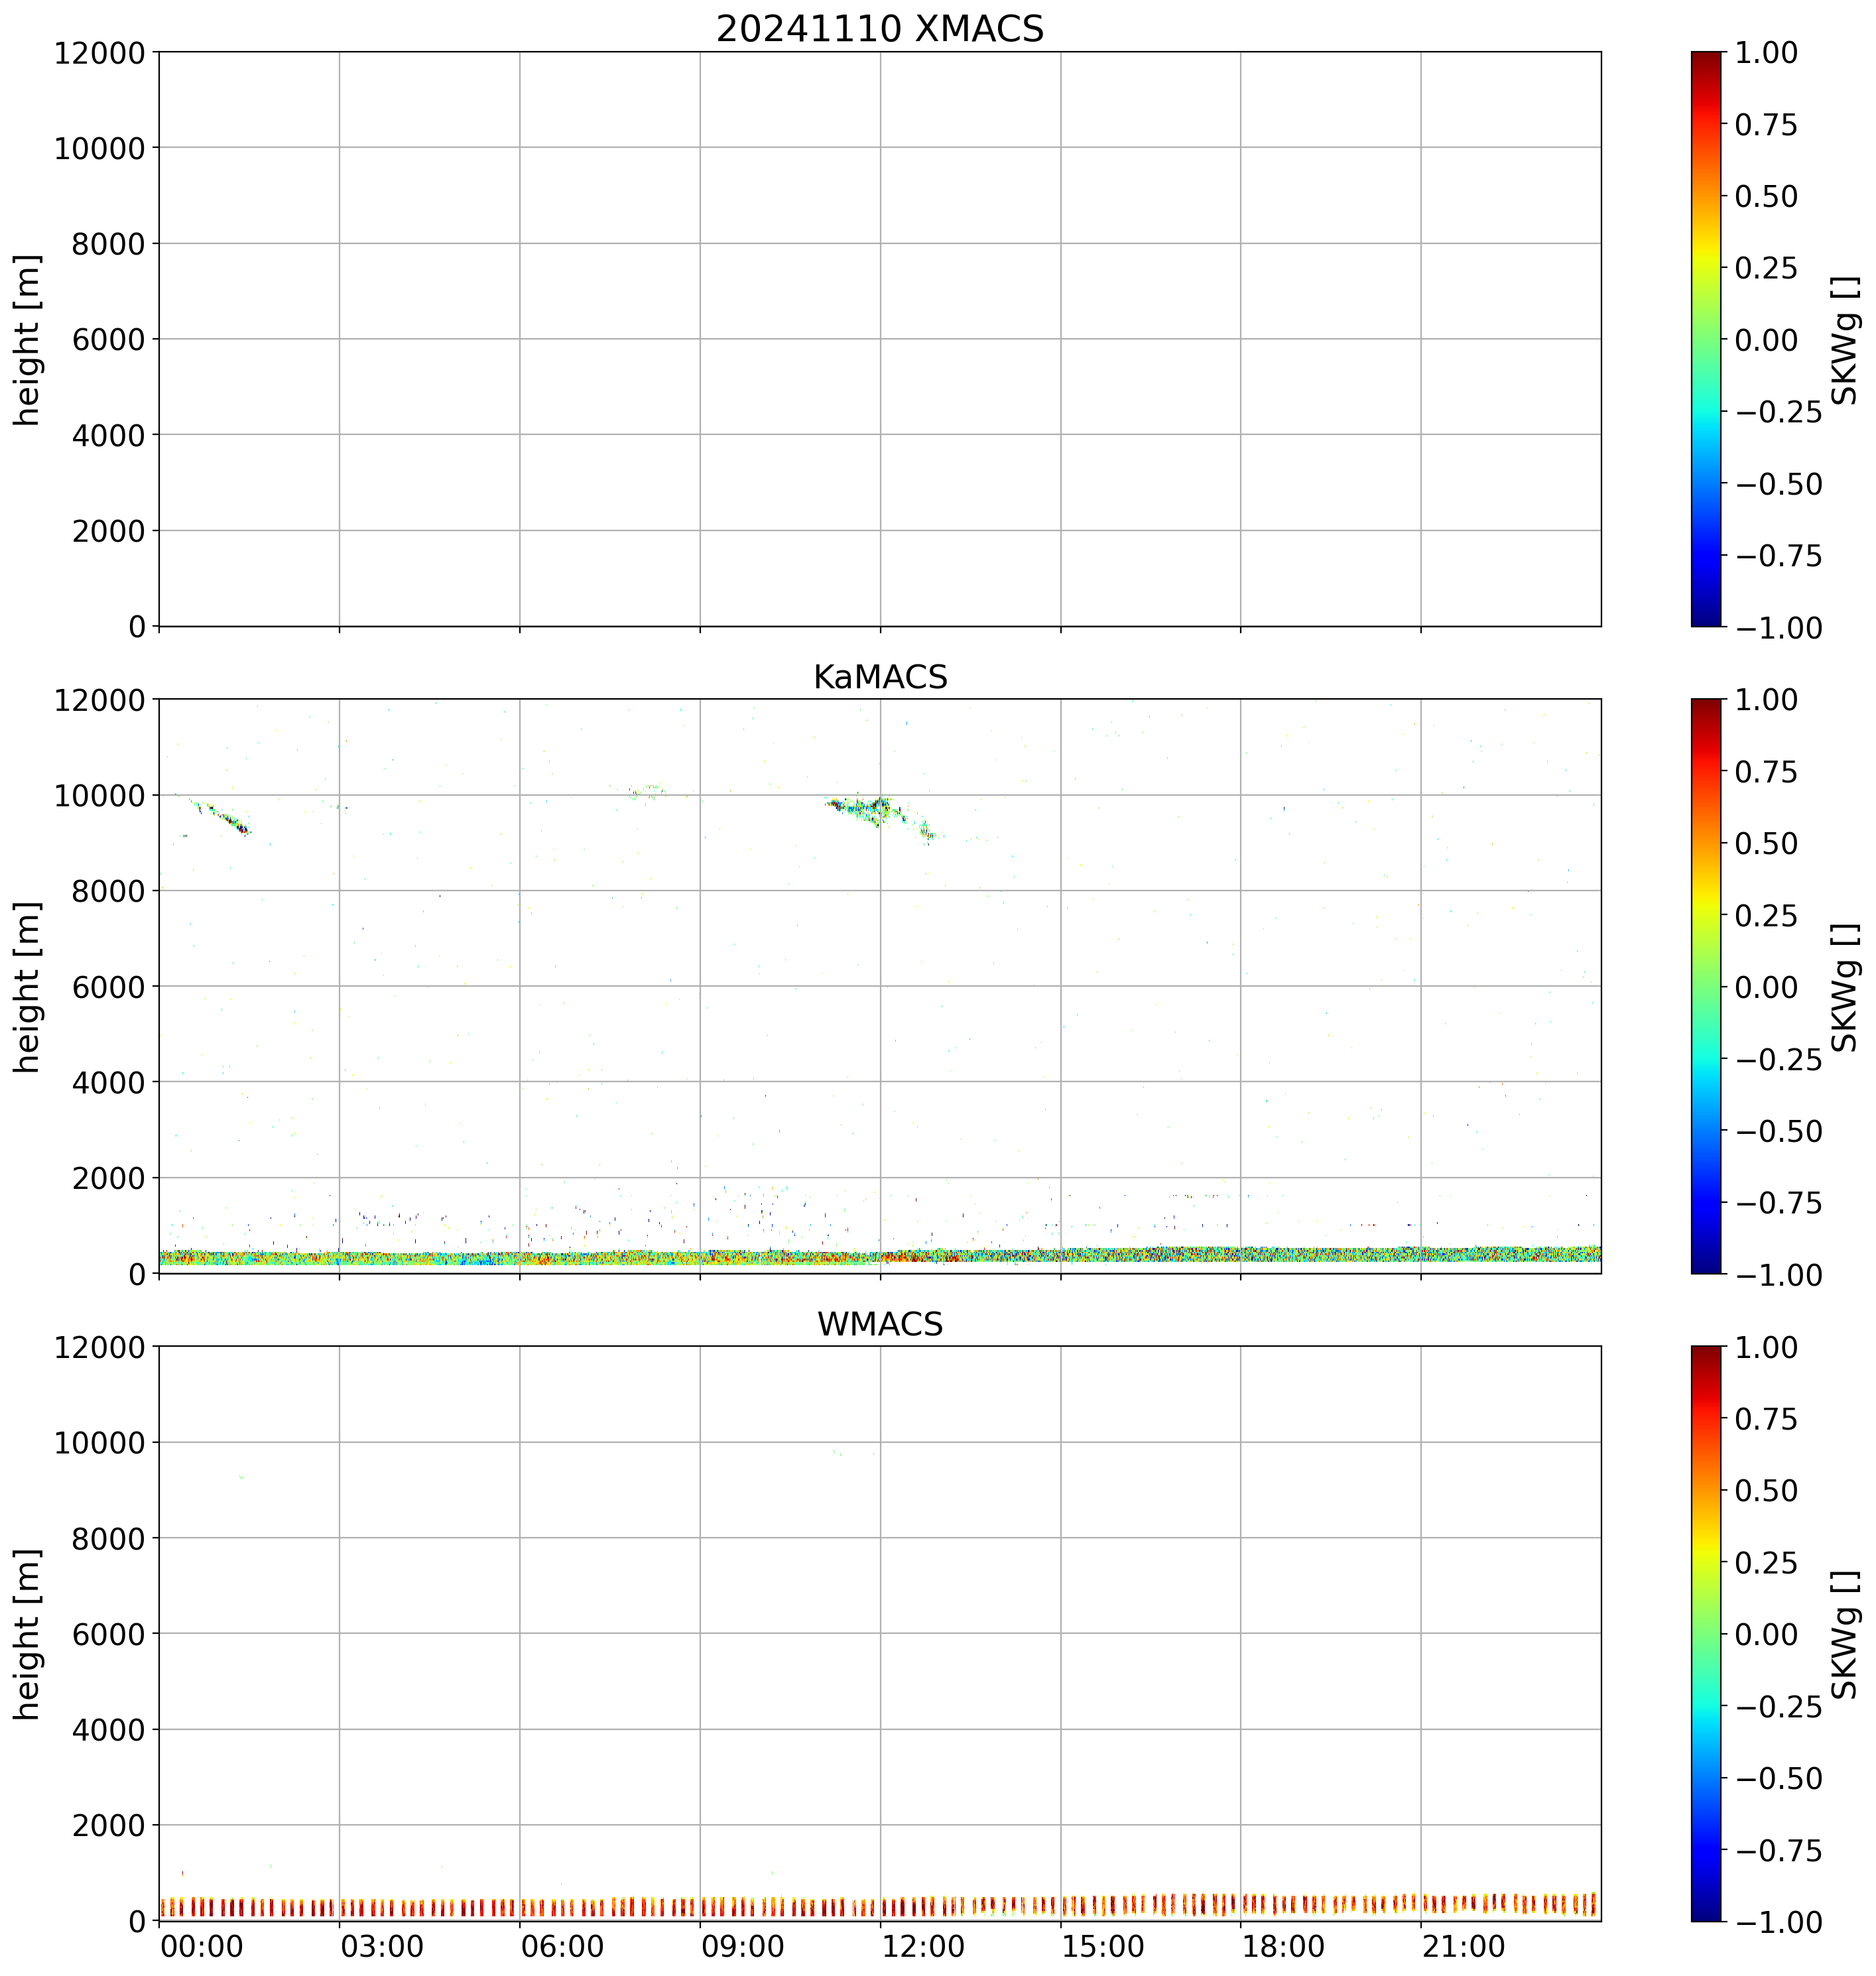Click the top XMACS colorbar
Viewport: 1876px width, 1976px height.
tap(1706, 339)
